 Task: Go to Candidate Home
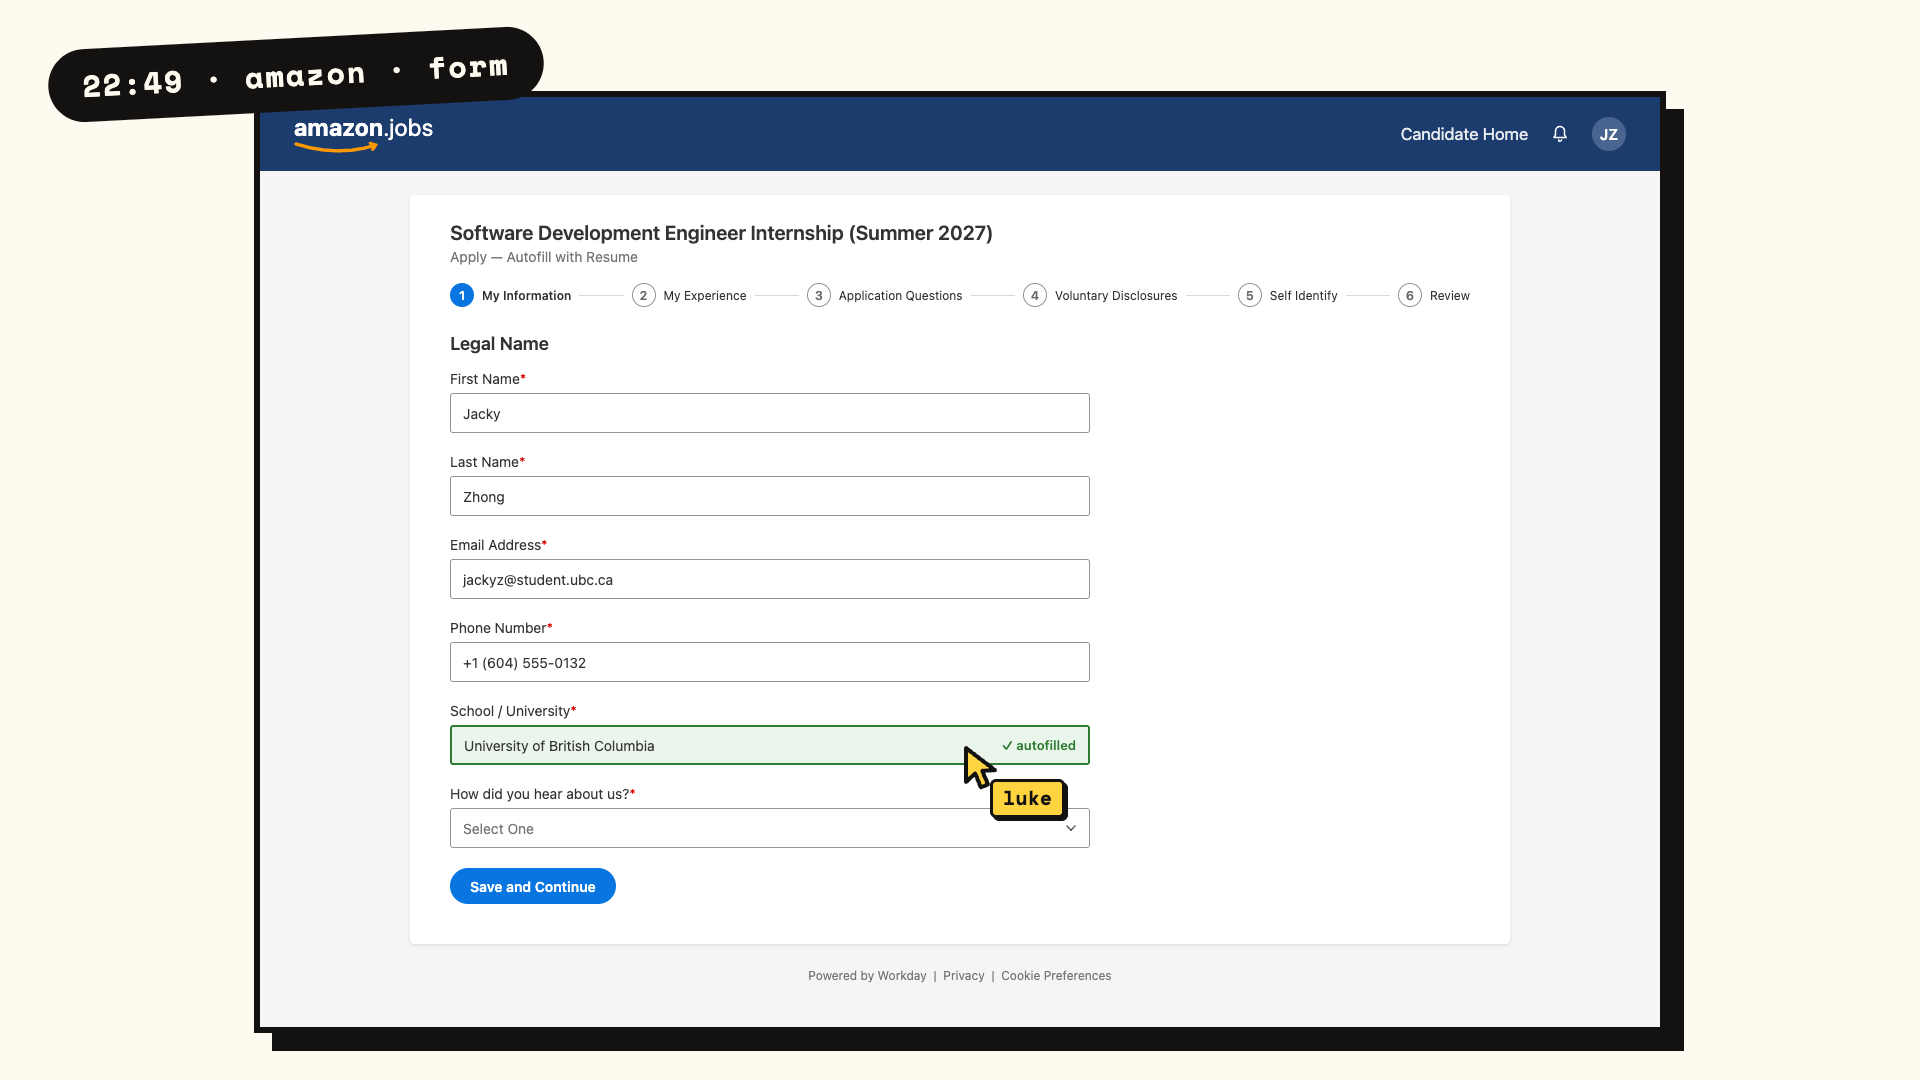[x=1464, y=134]
